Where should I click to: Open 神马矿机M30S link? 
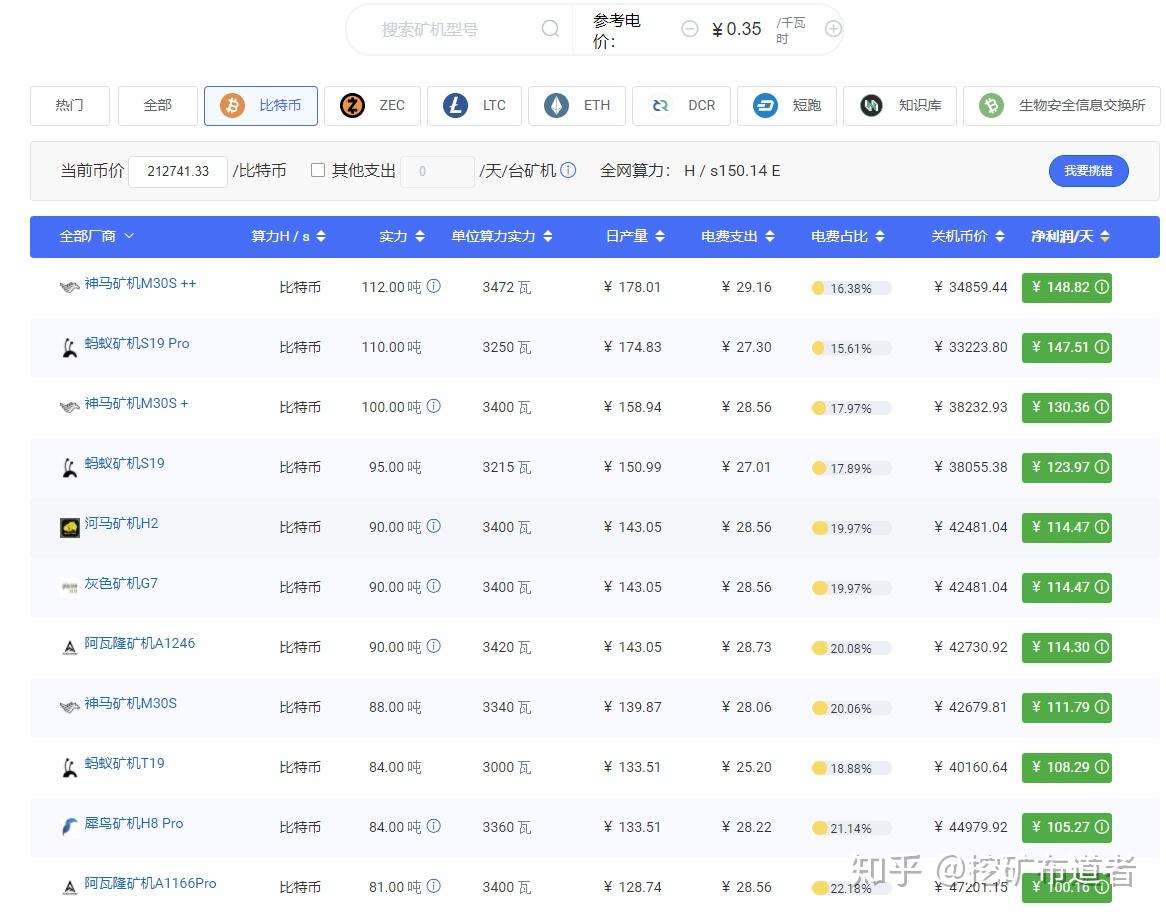pos(130,704)
